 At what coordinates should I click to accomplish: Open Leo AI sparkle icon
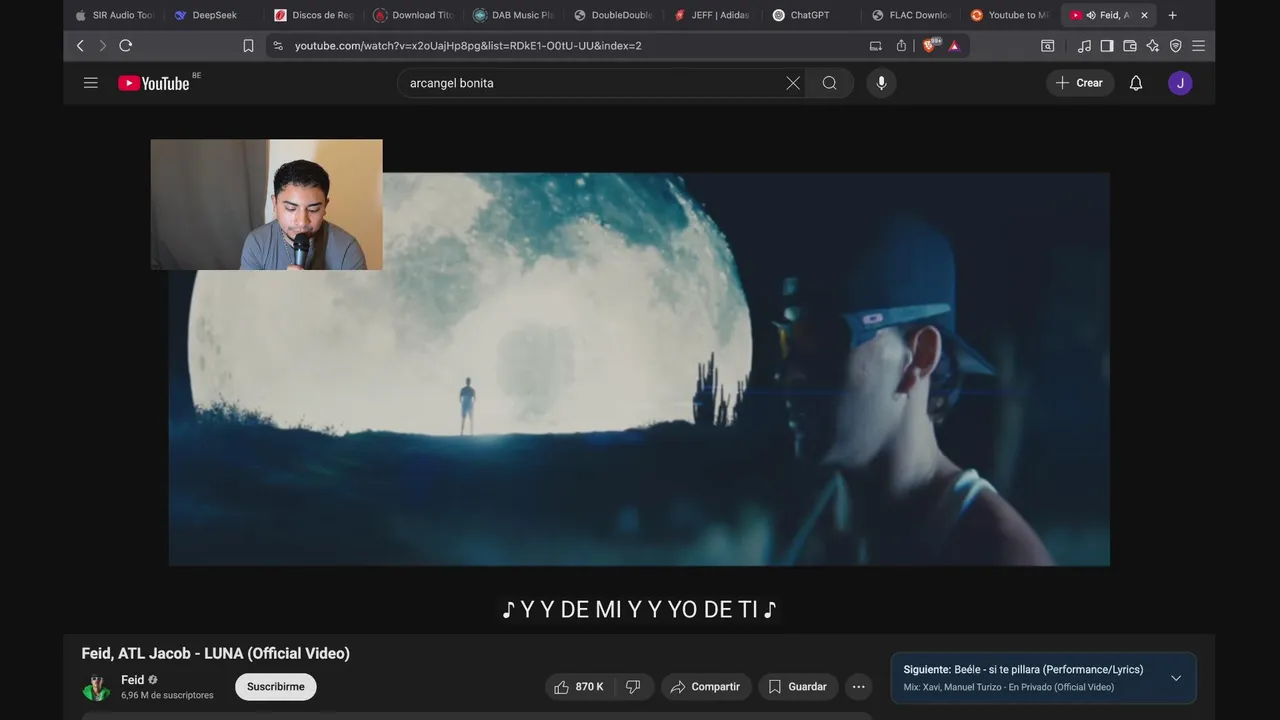1153,45
